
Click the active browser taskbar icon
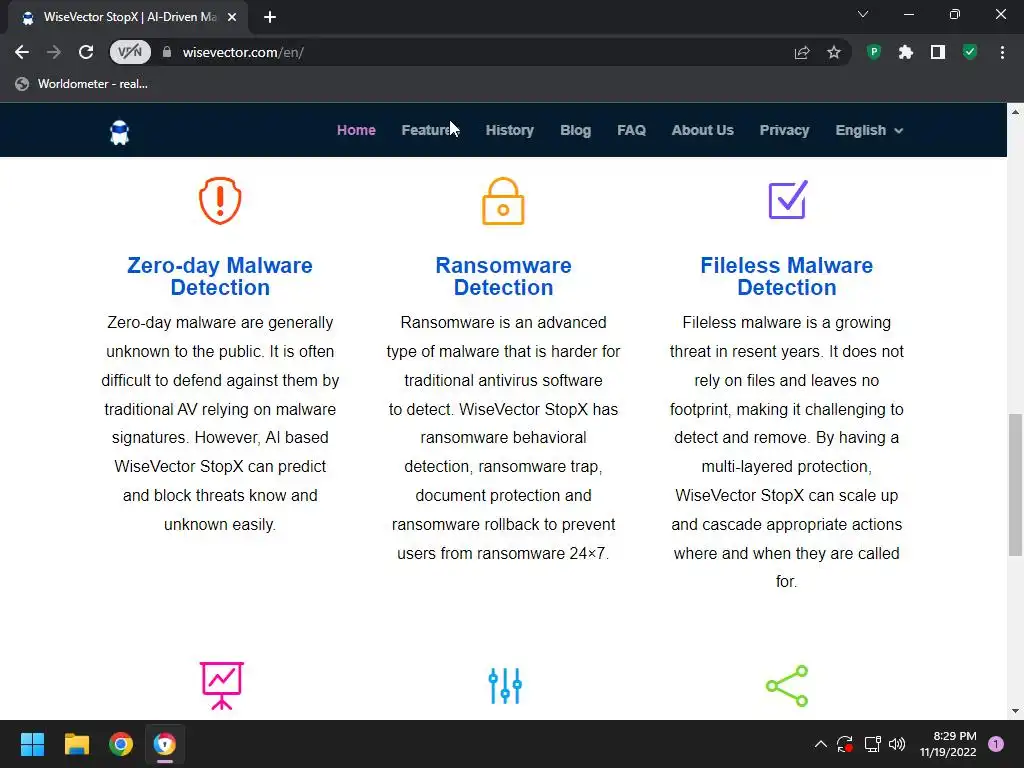click(x=165, y=744)
